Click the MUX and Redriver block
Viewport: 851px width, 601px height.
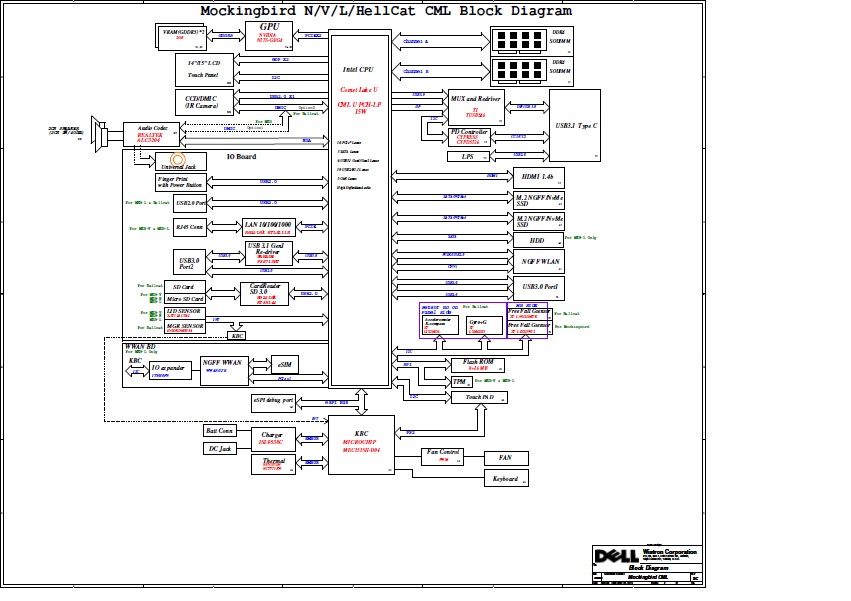[x=476, y=105]
